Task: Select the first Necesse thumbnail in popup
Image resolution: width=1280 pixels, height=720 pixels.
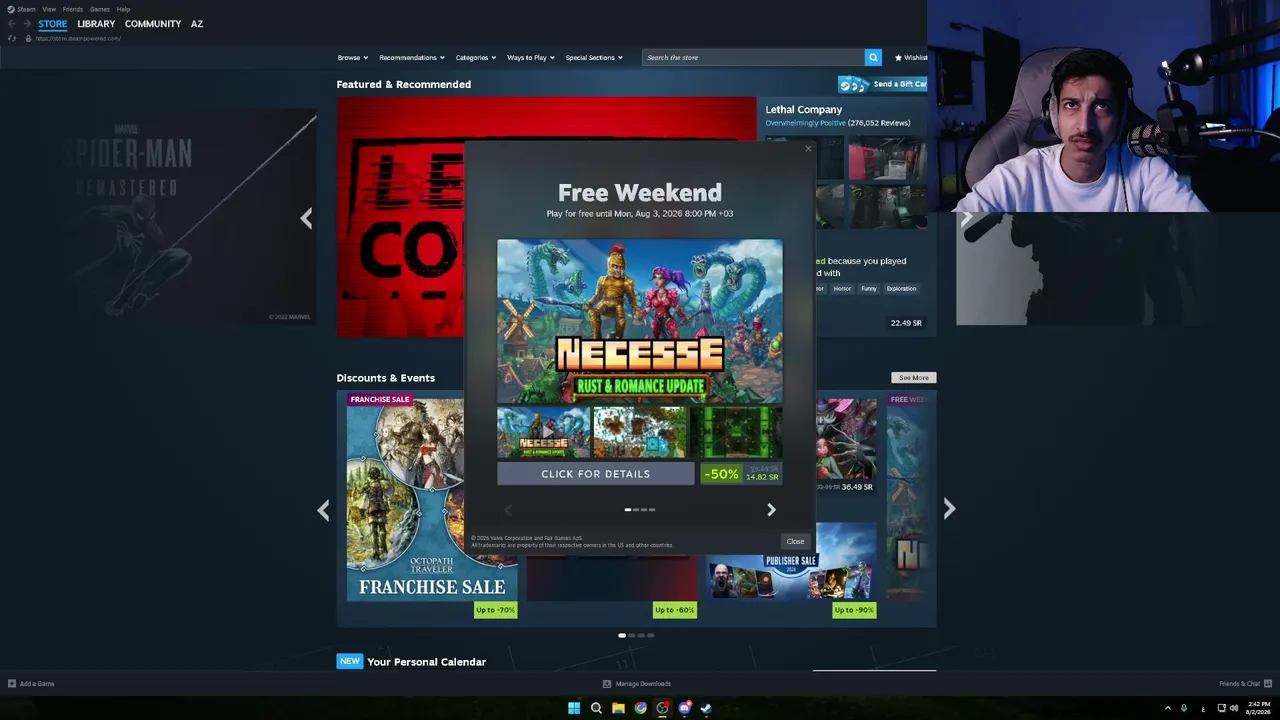Action: point(543,431)
